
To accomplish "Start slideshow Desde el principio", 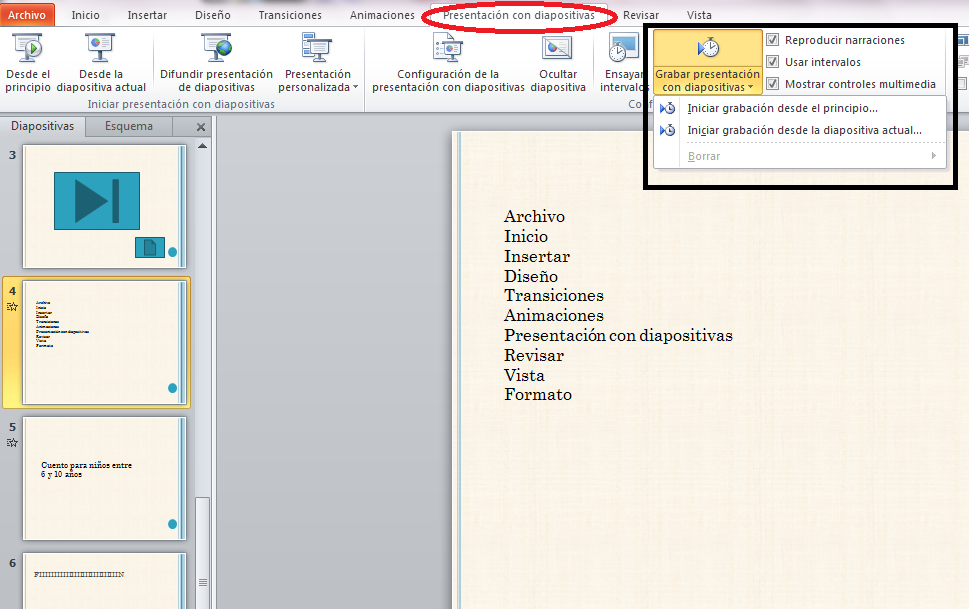I will pos(28,62).
